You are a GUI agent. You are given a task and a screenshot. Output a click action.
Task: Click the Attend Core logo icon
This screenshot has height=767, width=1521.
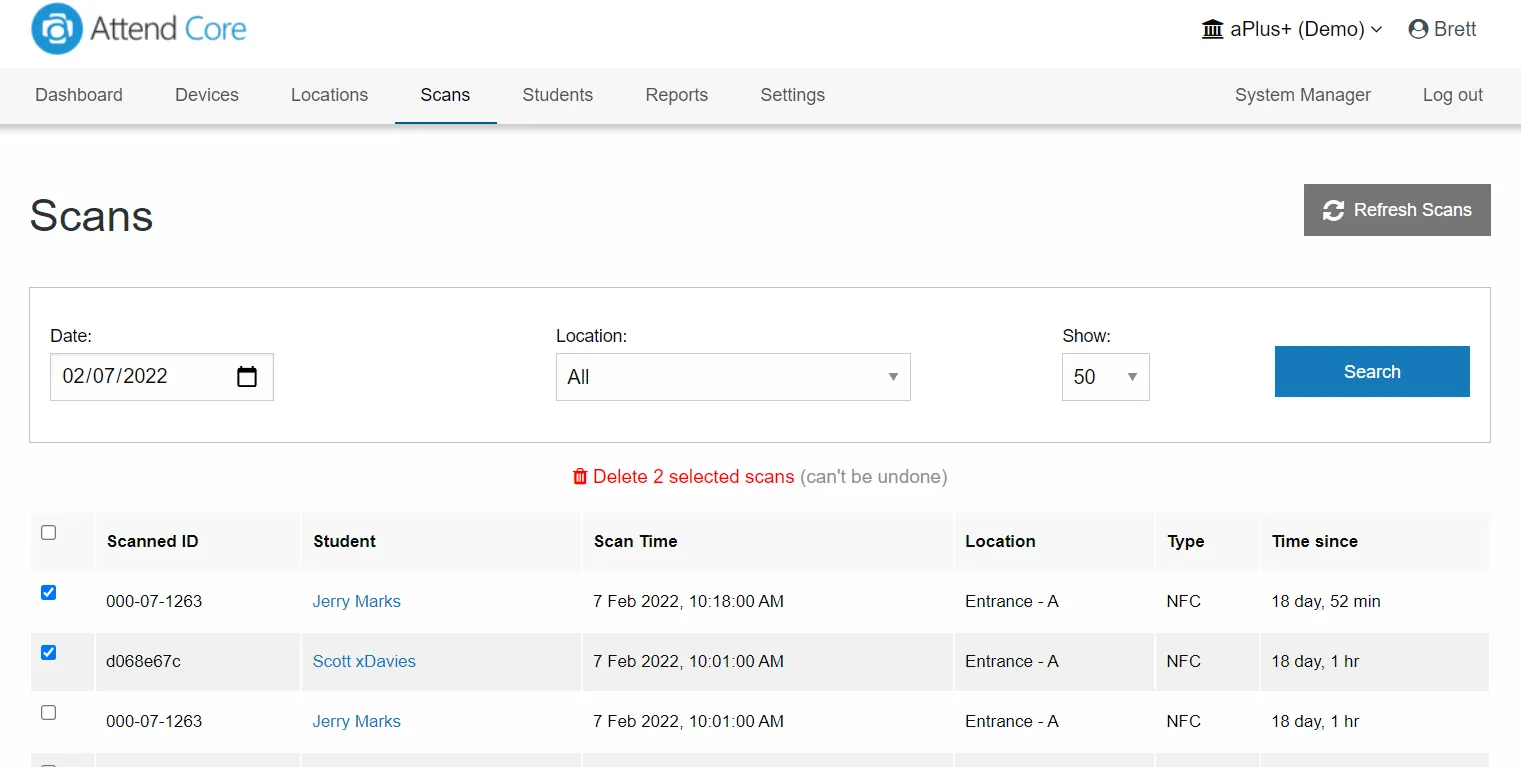click(x=56, y=29)
